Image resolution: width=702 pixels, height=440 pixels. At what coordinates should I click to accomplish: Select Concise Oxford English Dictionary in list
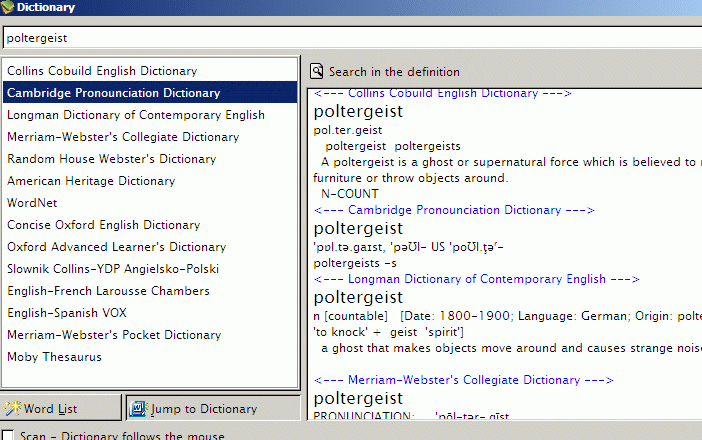pyautogui.click(x=150, y=225)
